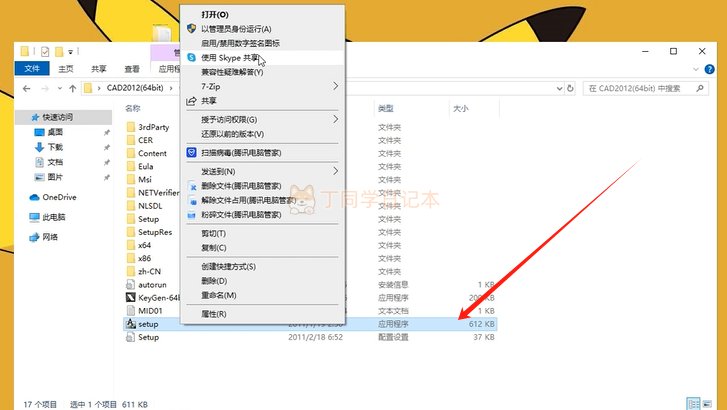This screenshot has height=410, width=727.
Task: Click Tencent shield scan icon
Action: click(x=191, y=153)
